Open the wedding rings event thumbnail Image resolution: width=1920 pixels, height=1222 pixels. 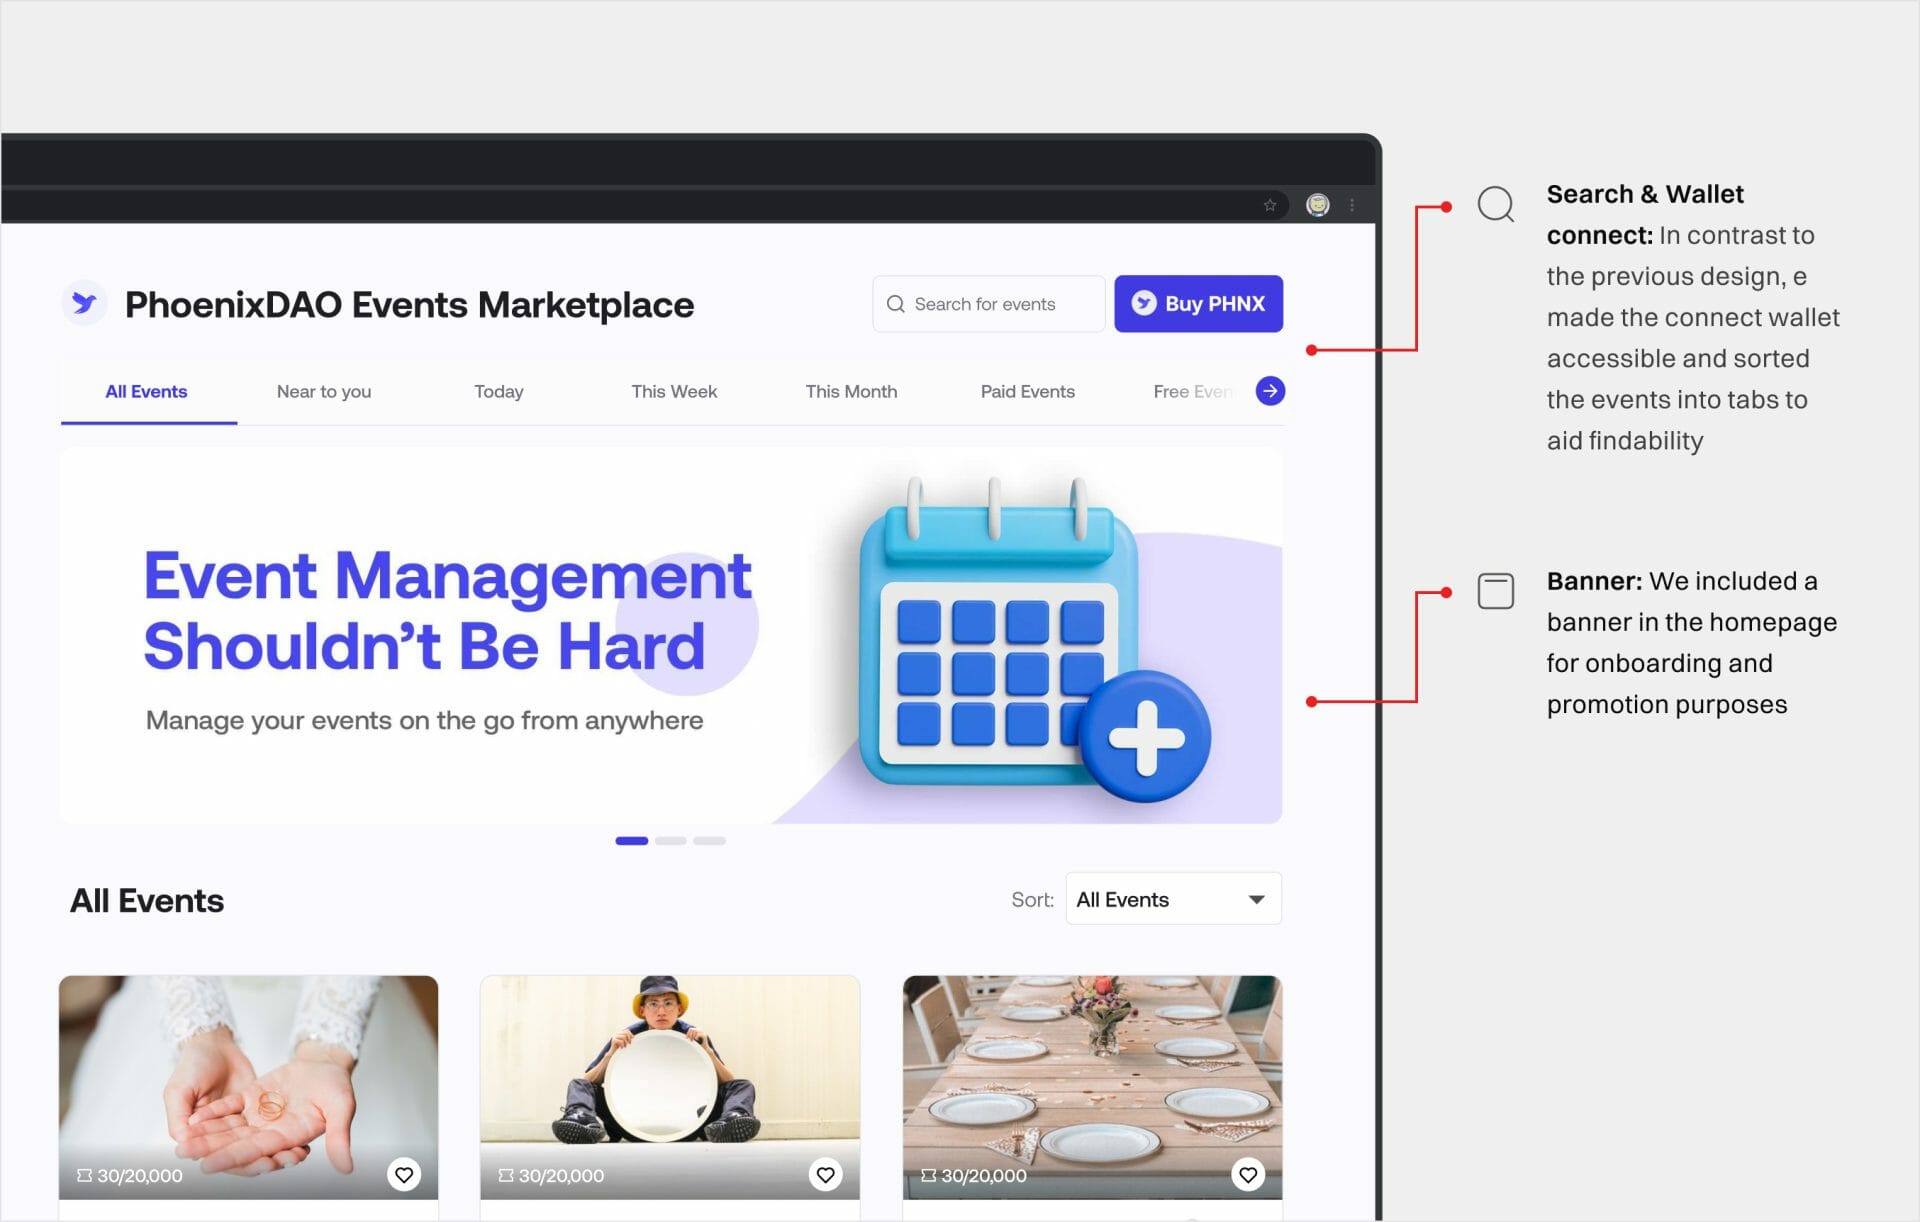249,1087
